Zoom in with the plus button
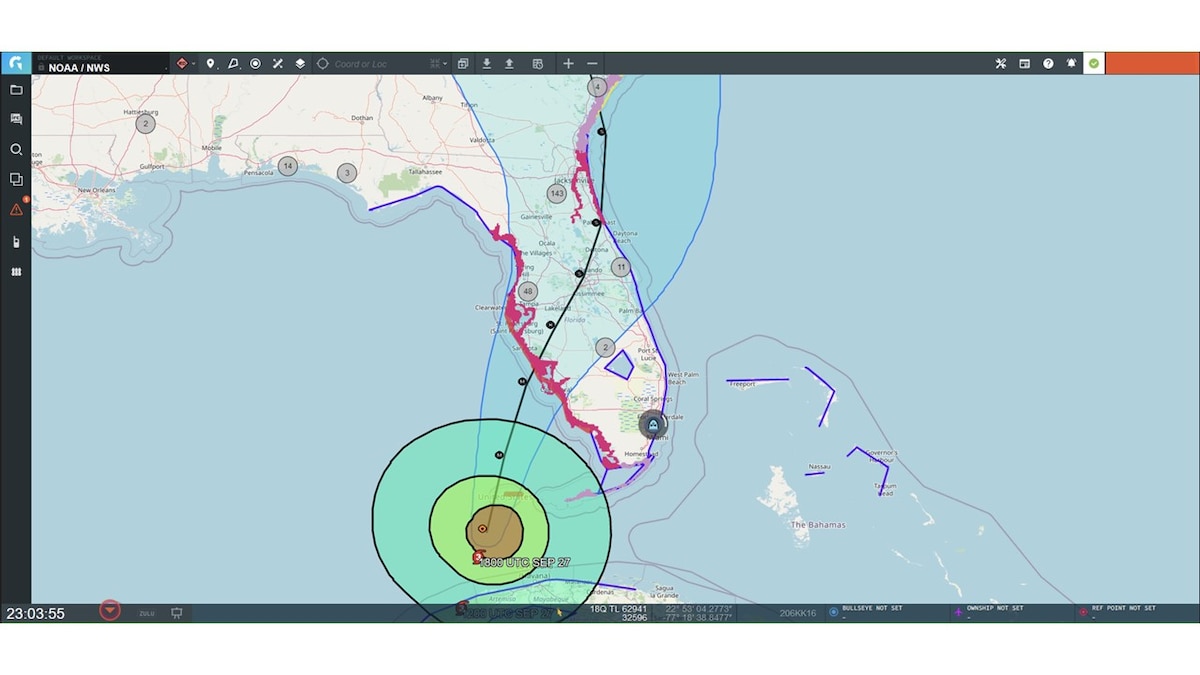The image size is (1200, 675). click(x=568, y=63)
